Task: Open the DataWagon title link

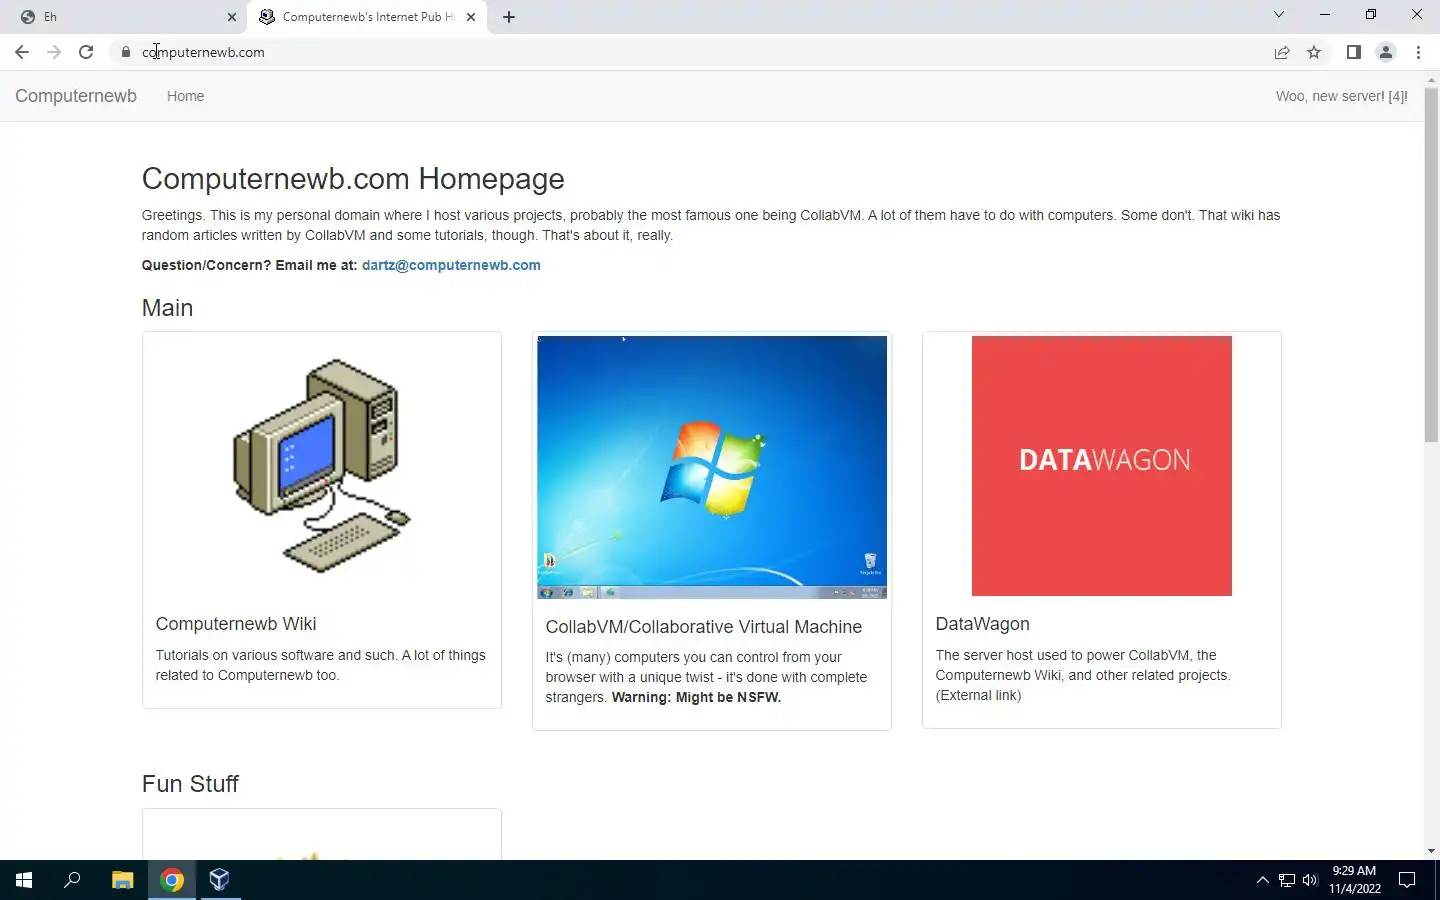Action: pos(982,624)
